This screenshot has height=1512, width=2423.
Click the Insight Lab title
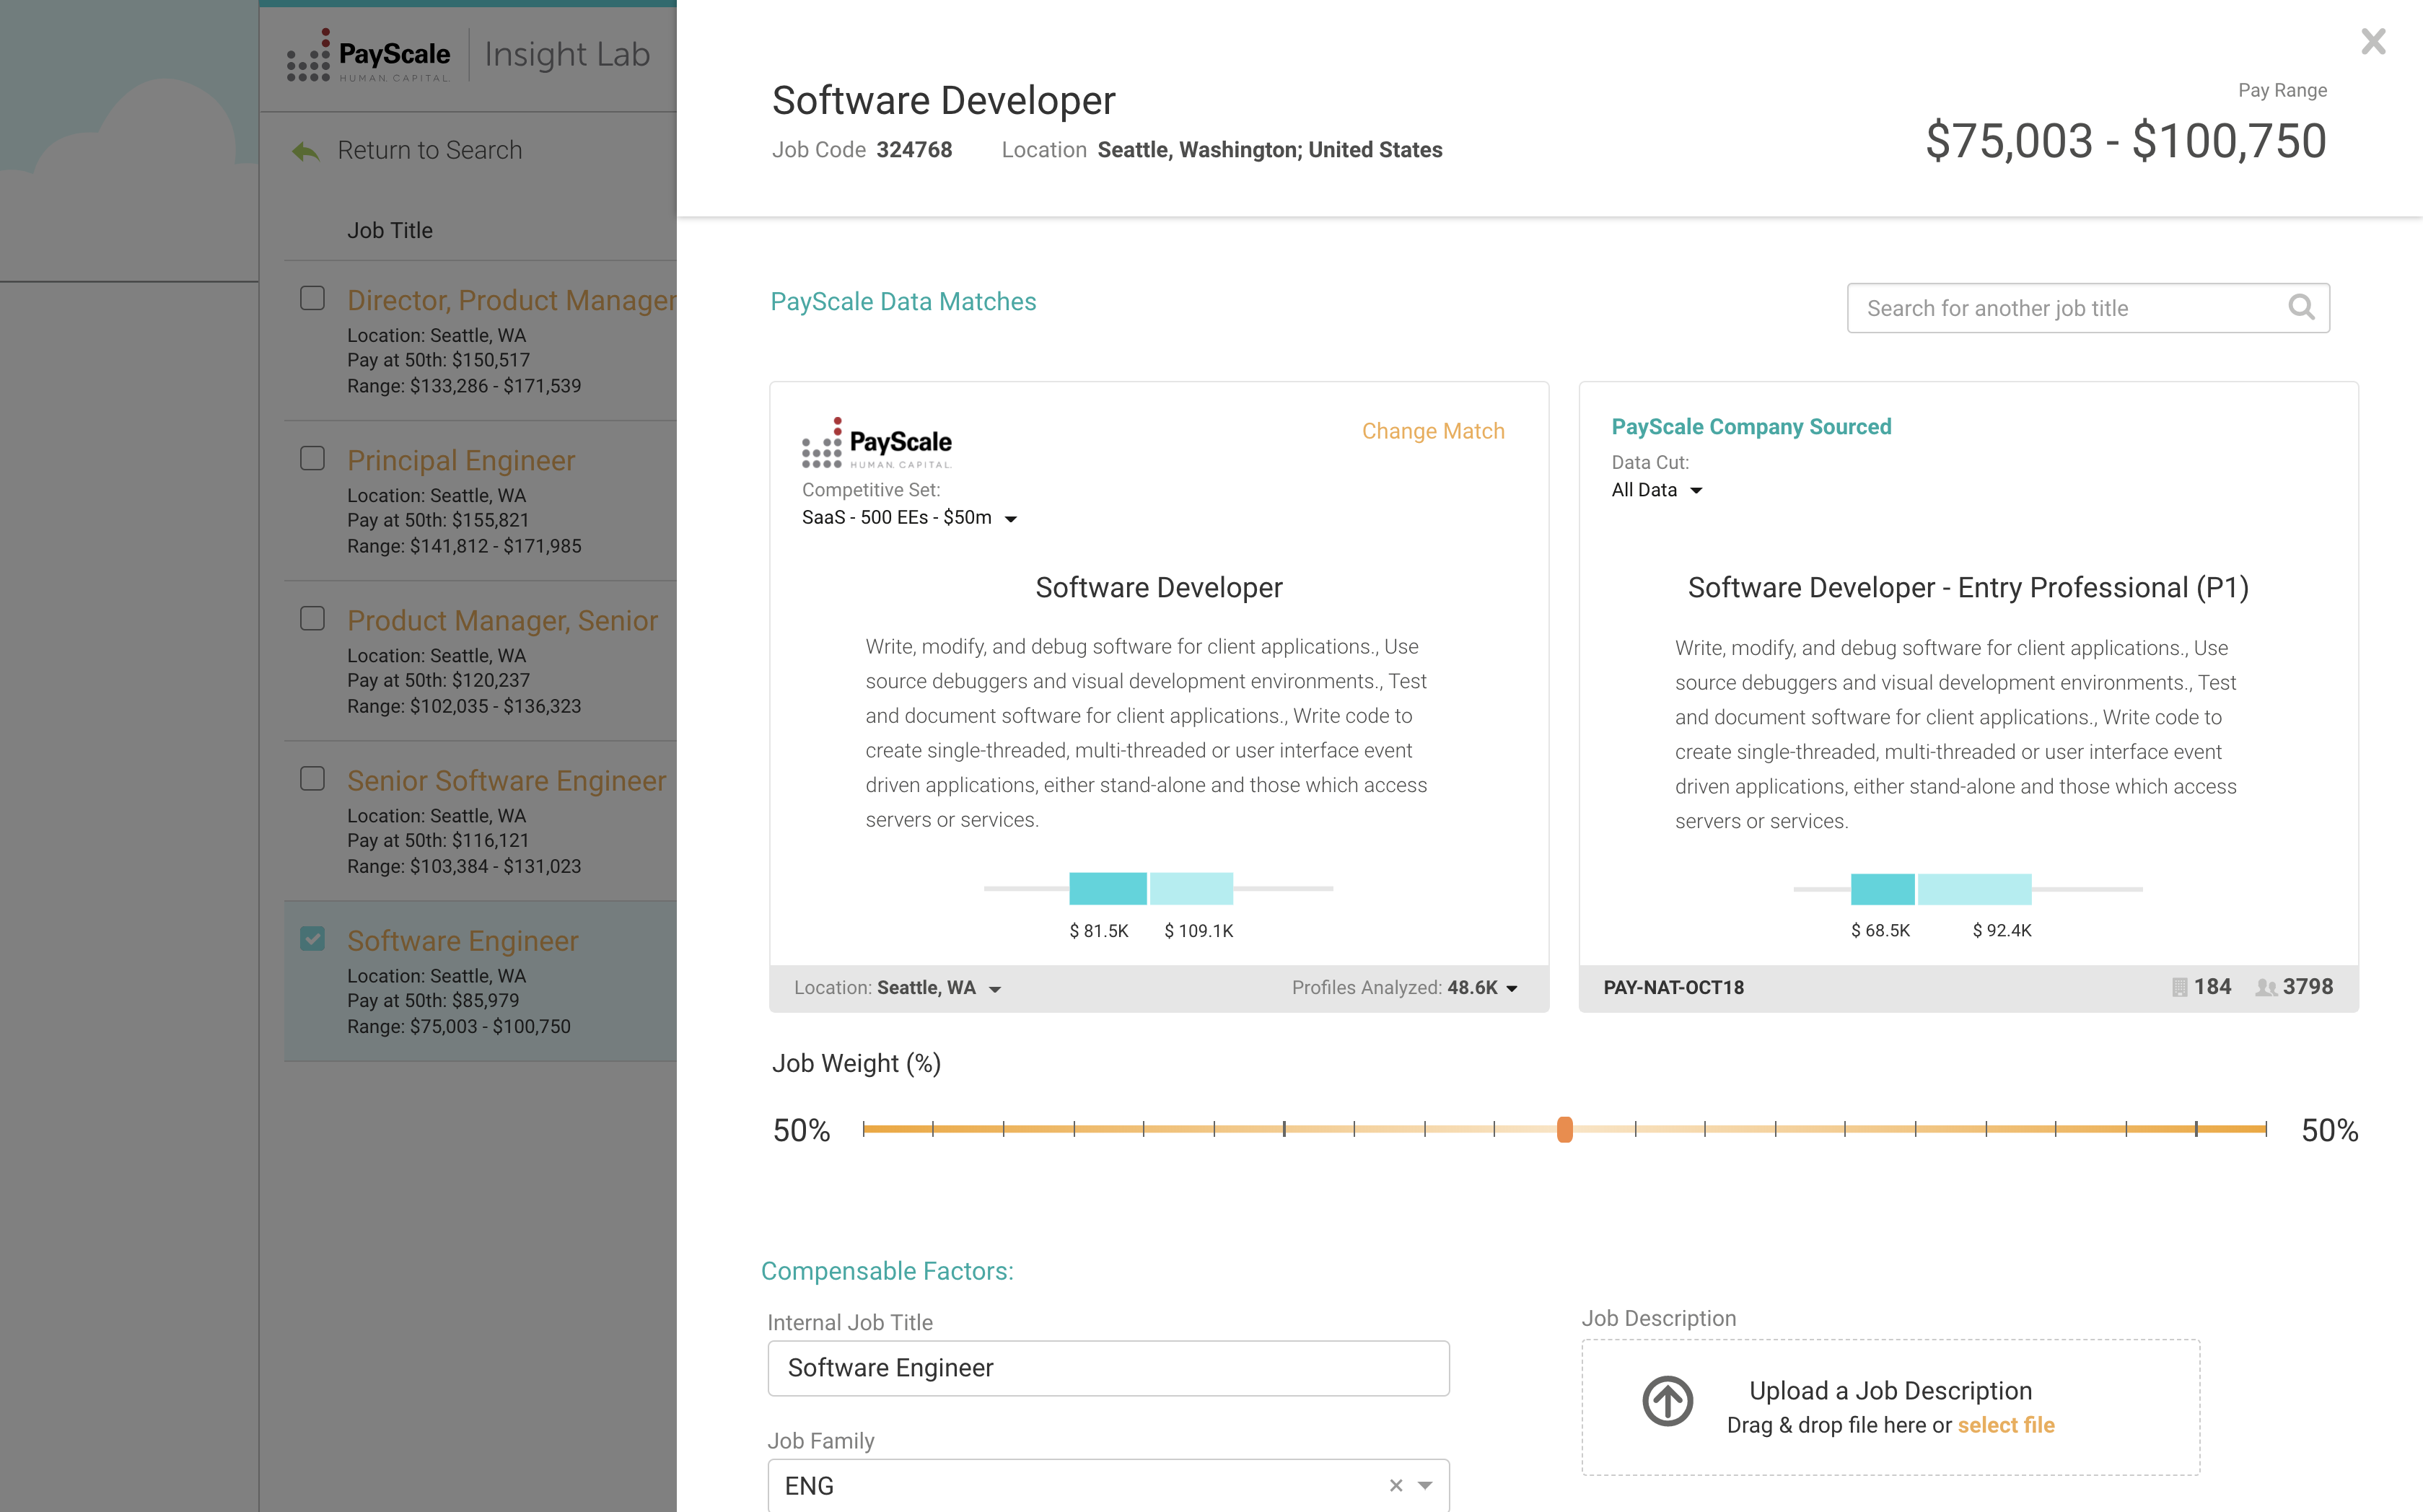point(567,55)
